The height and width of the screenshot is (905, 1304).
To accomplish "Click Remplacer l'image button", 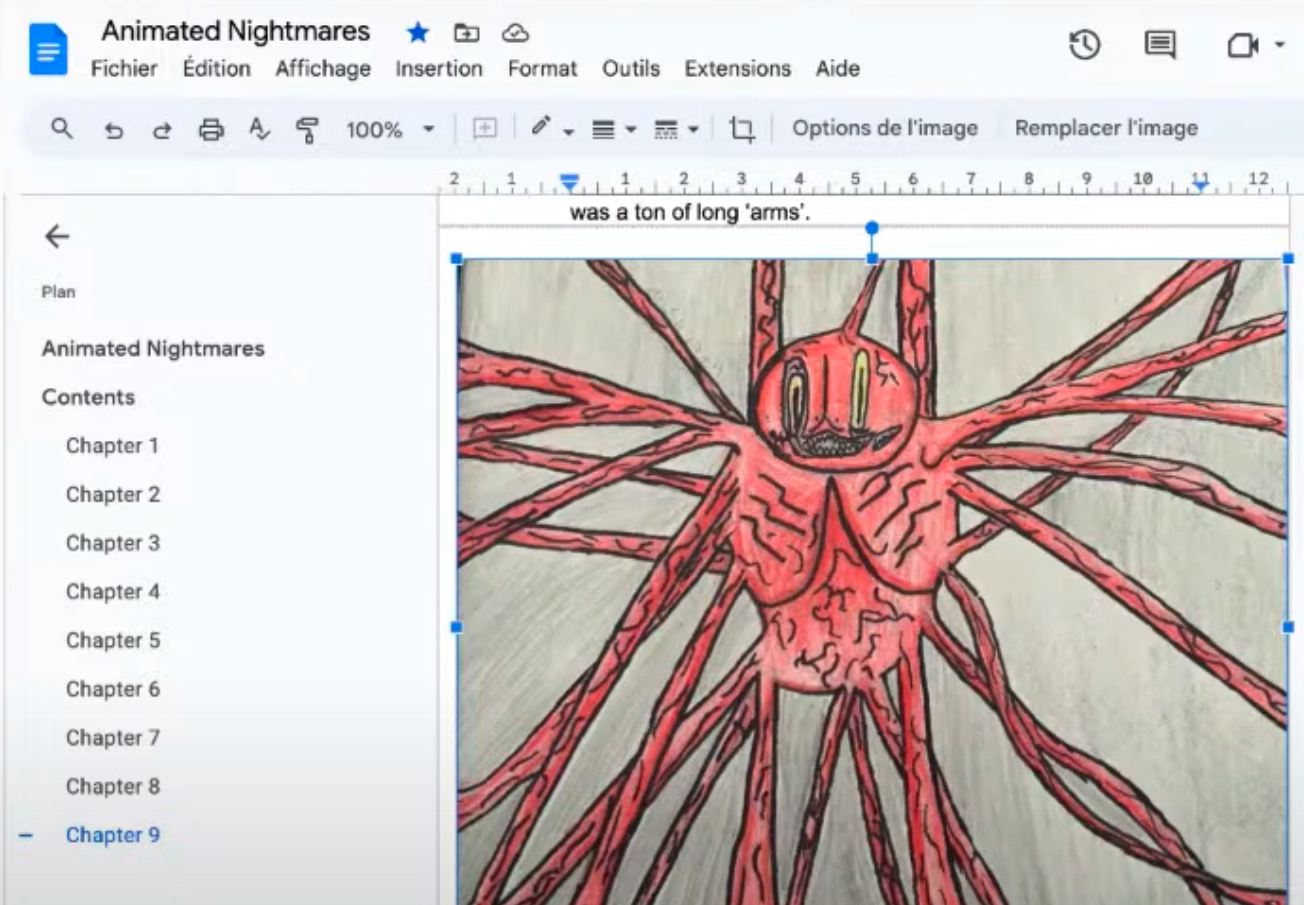I will (x=1106, y=128).
